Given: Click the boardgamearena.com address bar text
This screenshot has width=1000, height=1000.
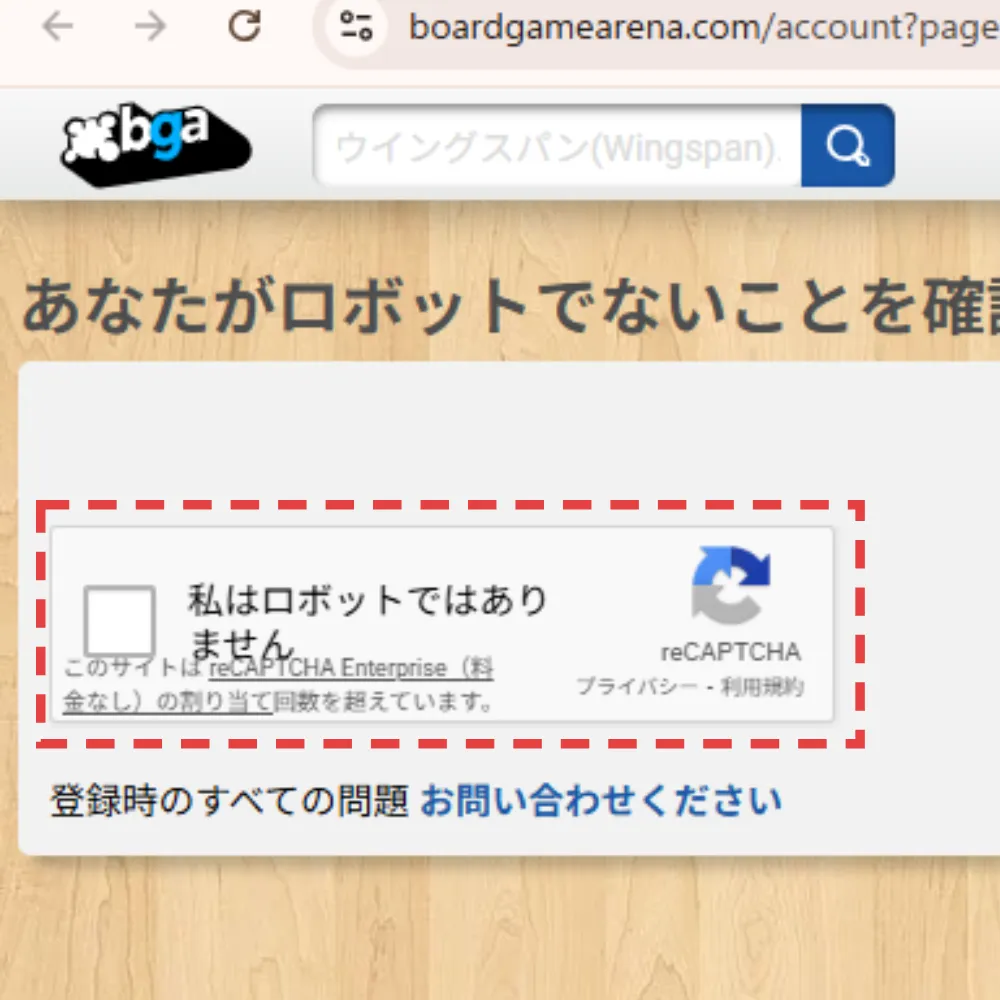Looking at the screenshot, I should [x=650, y=27].
